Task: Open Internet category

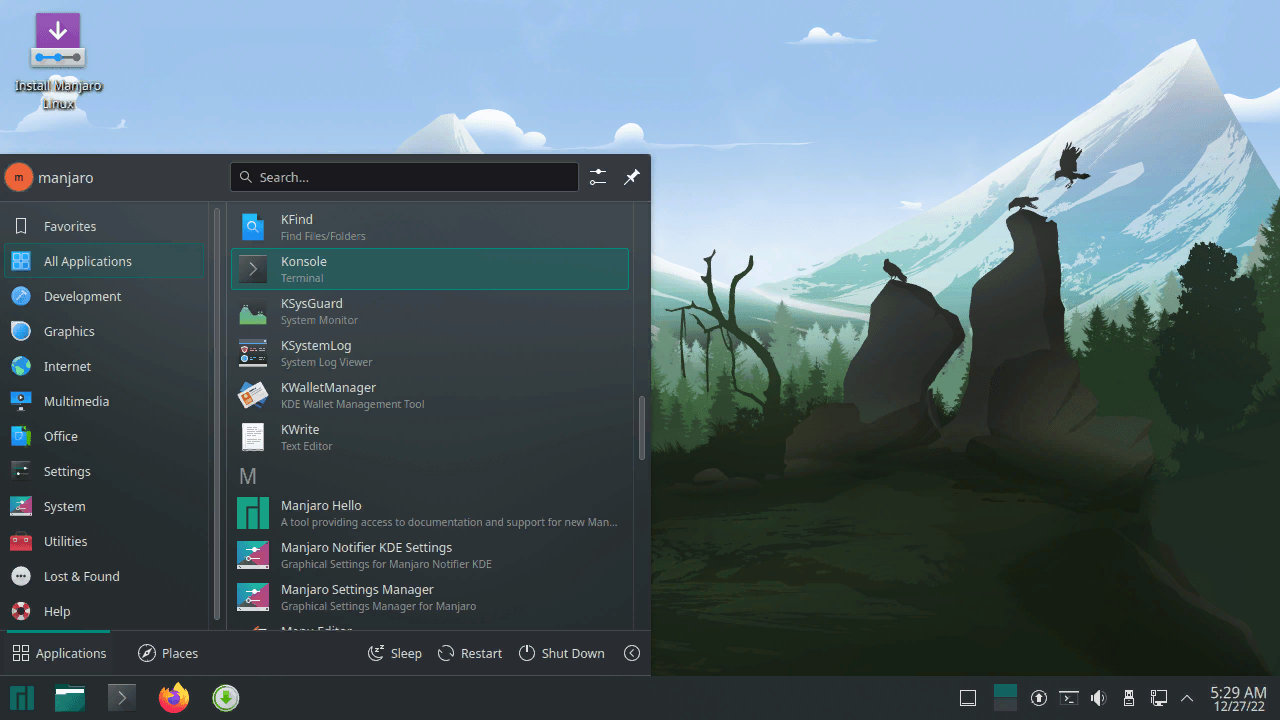Action: tap(104, 366)
